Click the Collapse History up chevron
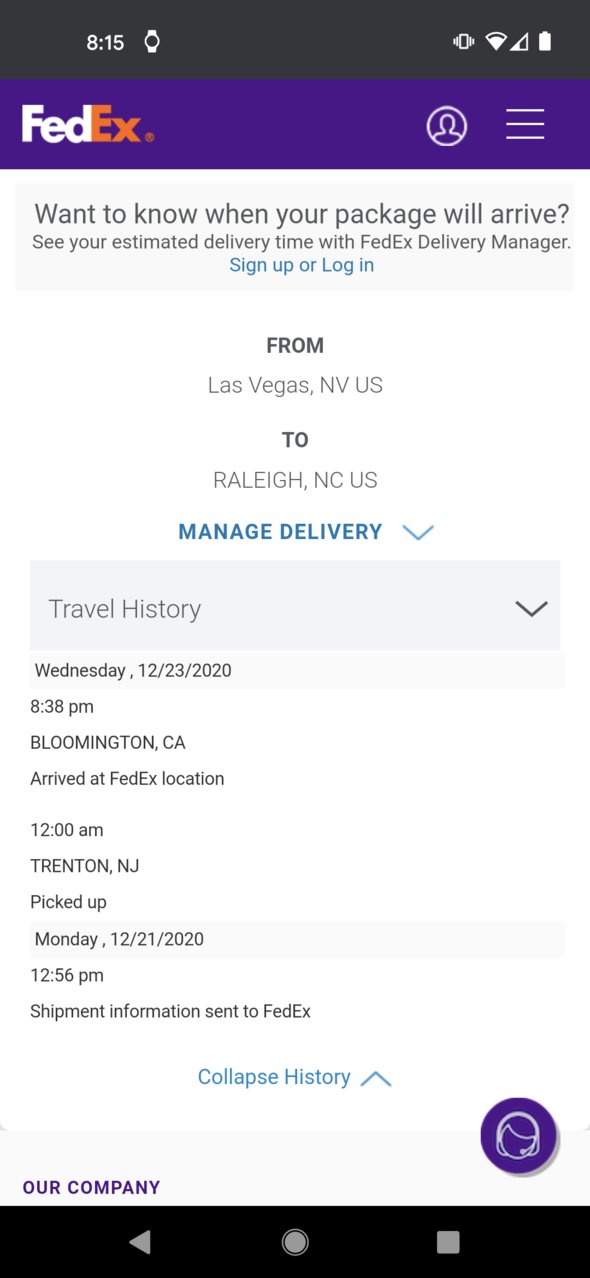 [x=375, y=1079]
